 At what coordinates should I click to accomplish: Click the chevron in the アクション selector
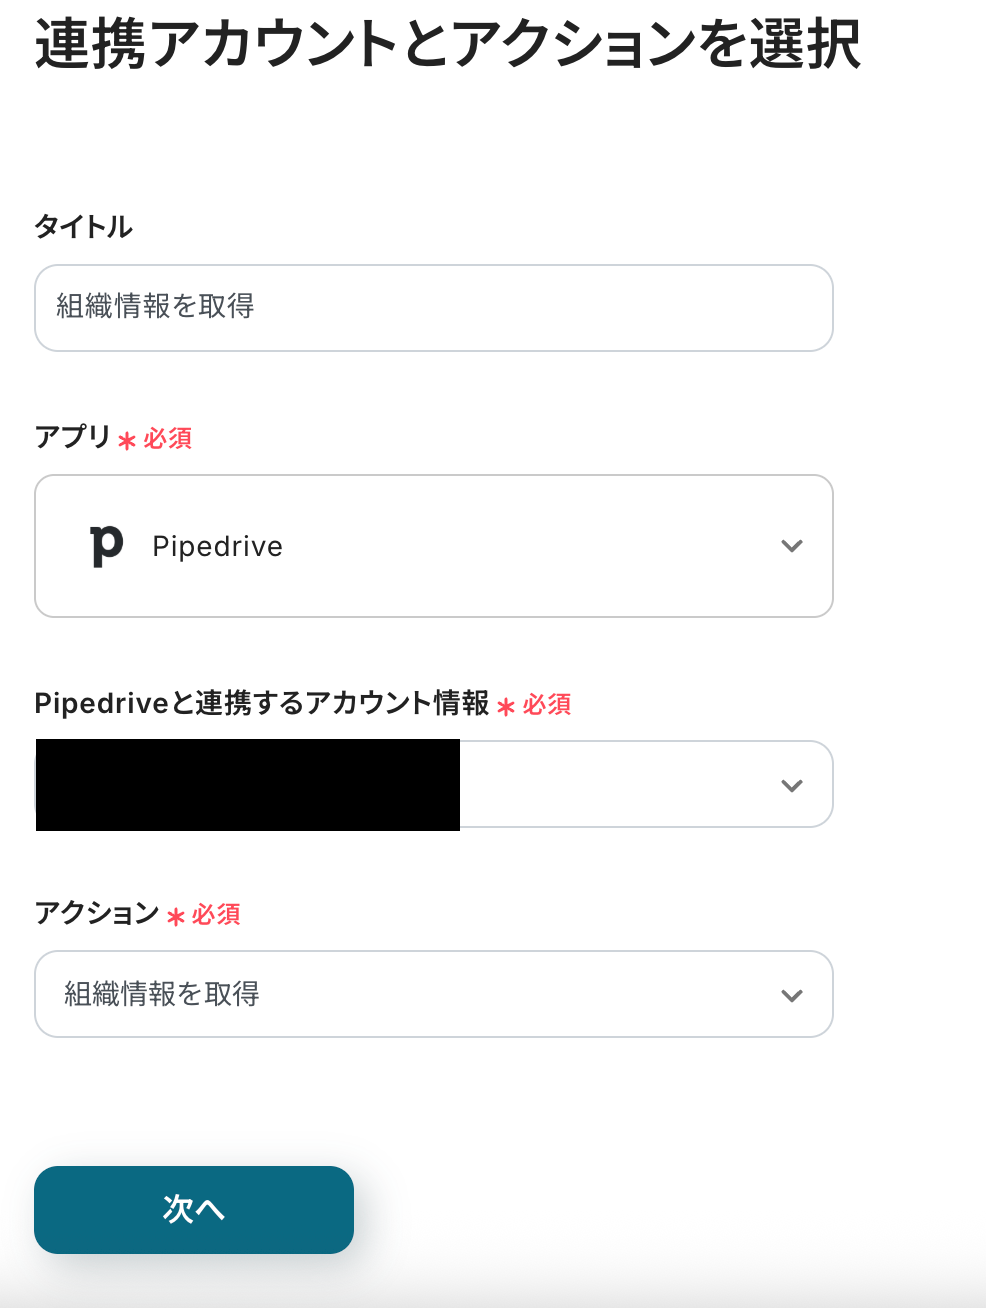pyautogui.click(x=791, y=996)
